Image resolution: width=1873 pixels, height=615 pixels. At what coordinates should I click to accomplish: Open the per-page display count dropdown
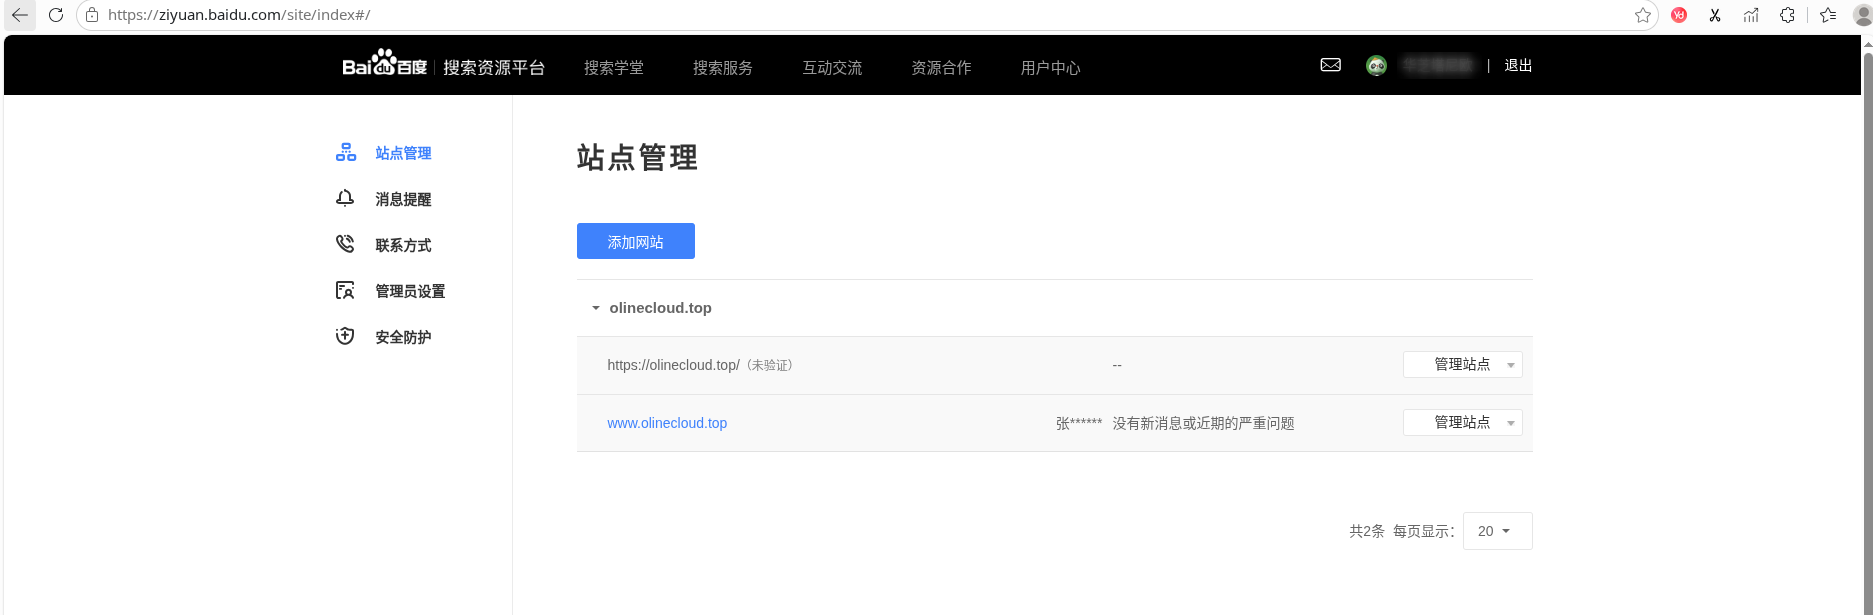click(x=1496, y=531)
